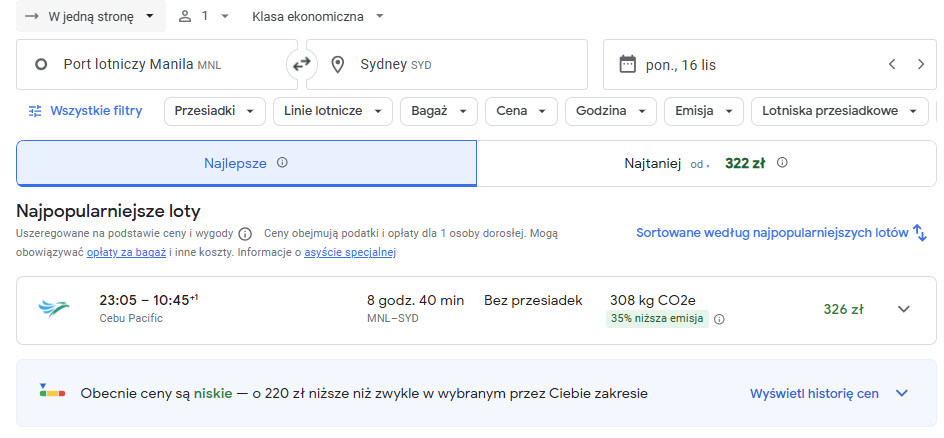Select the Najtaniej tab
Viewport: 944px width, 438px height.
click(706, 163)
